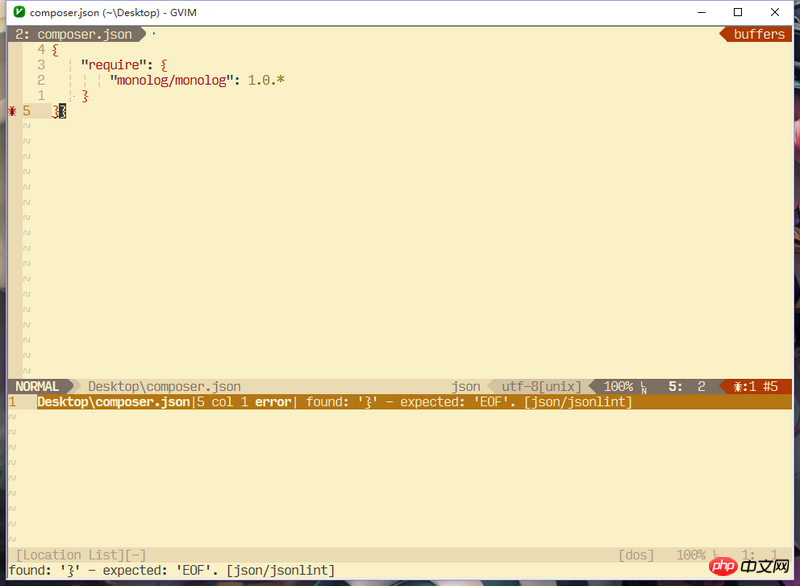The width and height of the screenshot is (800, 586).
Task: Click the 'utf-8[unix]' encoding indicator
Action: tap(541, 387)
